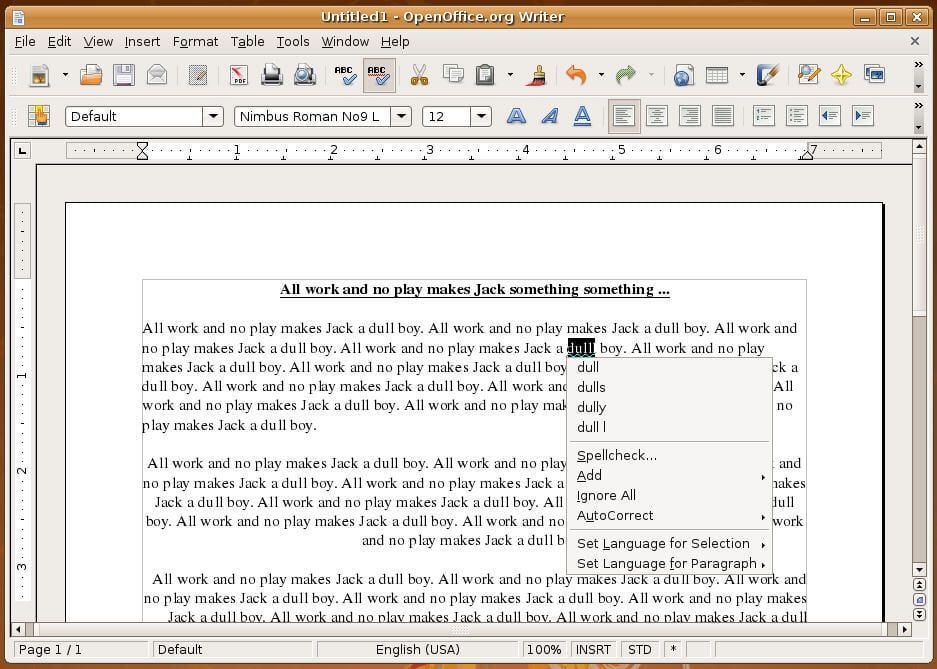
Task: Open the font name dropdown arrow
Action: coord(401,116)
